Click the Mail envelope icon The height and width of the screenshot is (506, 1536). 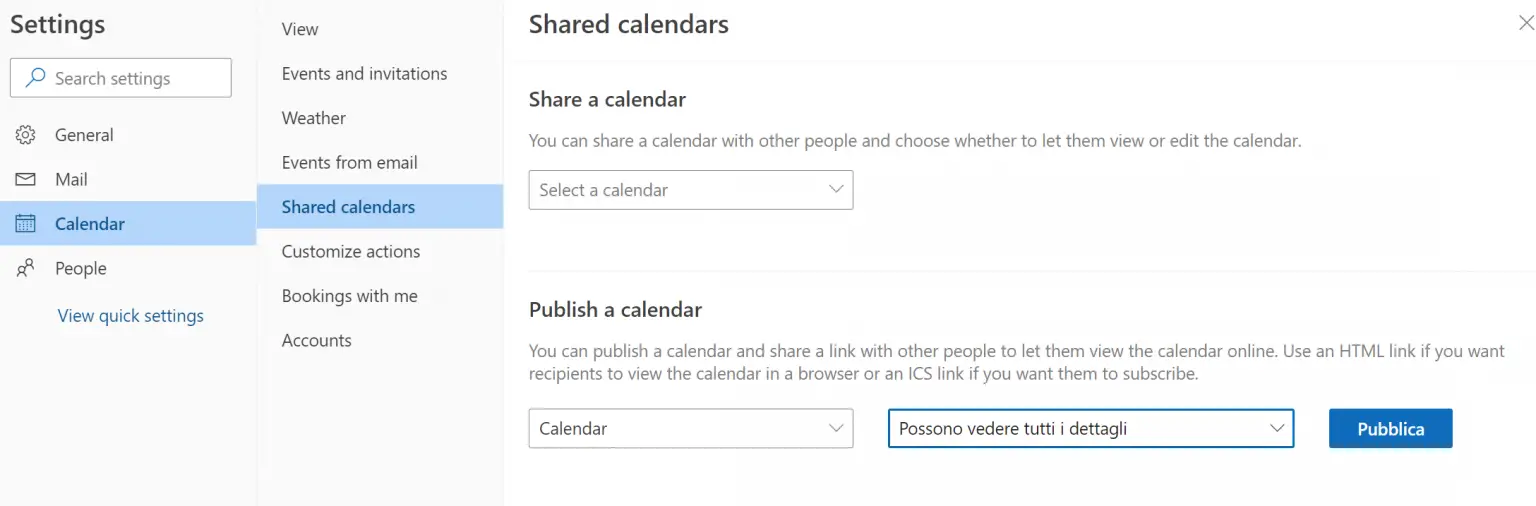(25, 179)
